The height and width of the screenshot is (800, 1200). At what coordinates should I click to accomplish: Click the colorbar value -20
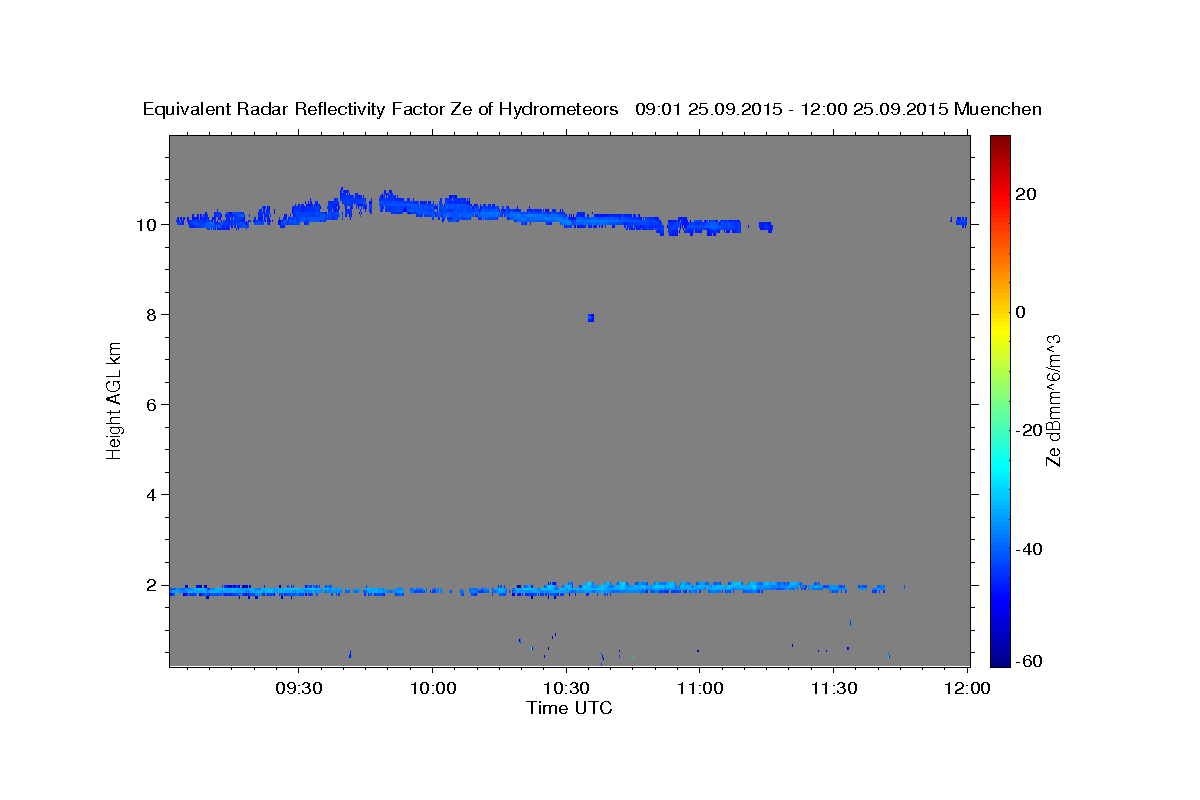point(1029,430)
